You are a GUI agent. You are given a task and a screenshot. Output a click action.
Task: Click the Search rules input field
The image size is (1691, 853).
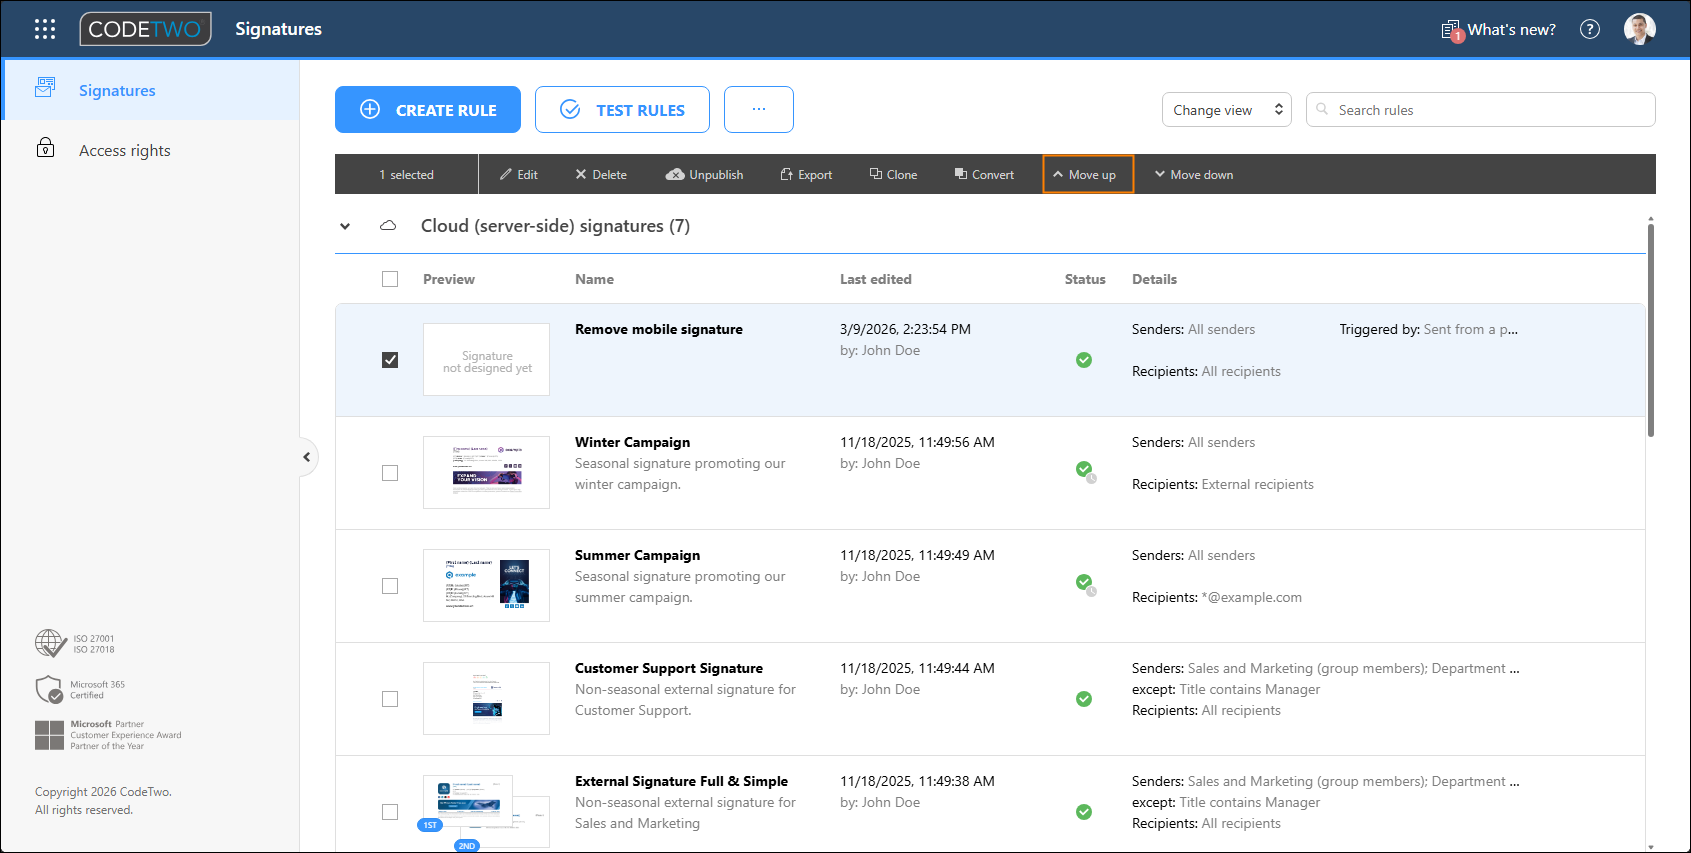1481,110
